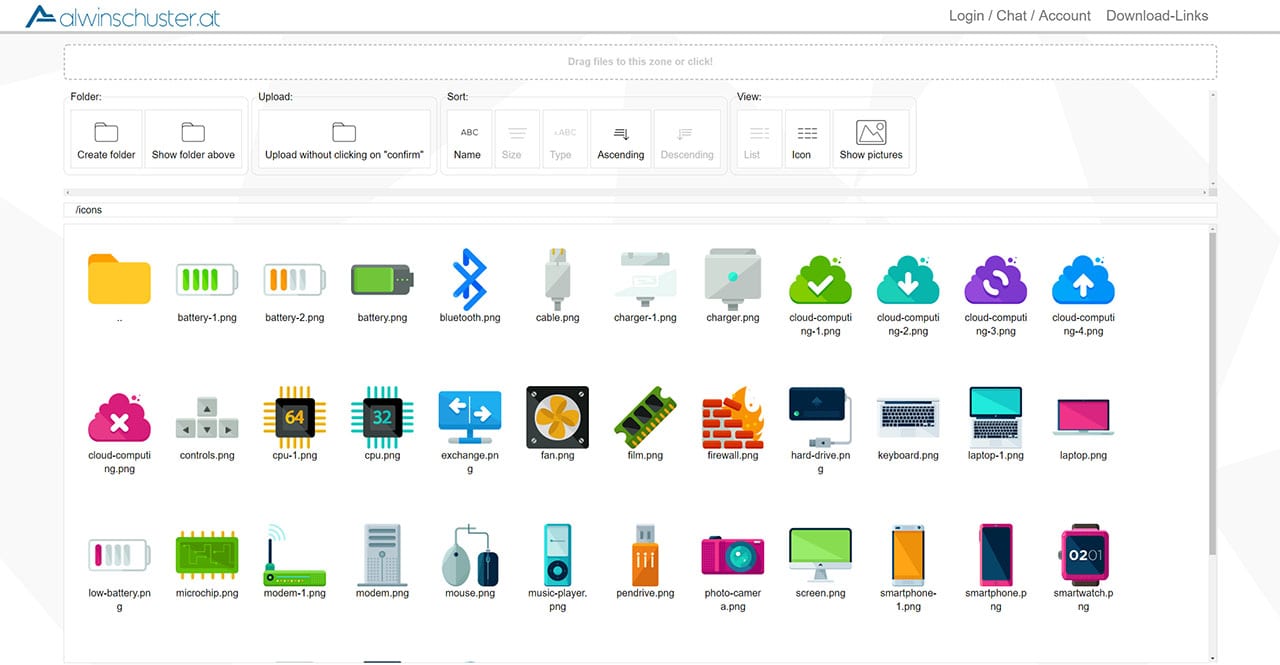
Task: Open the cpu-1.png chip icon
Action: click(294, 417)
